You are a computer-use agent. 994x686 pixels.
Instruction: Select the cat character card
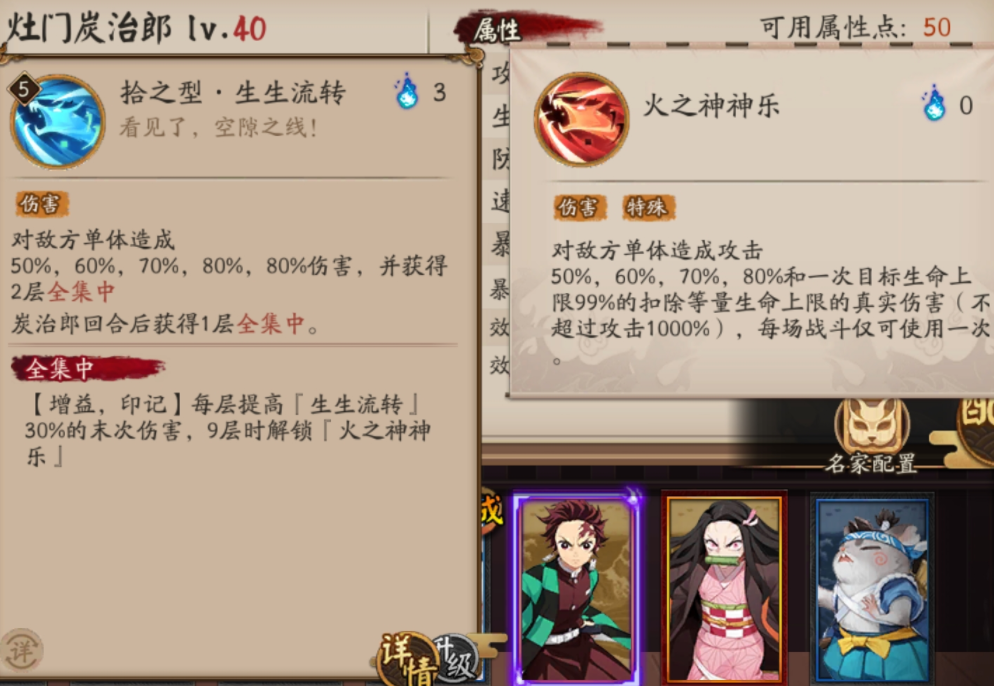pos(872,590)
